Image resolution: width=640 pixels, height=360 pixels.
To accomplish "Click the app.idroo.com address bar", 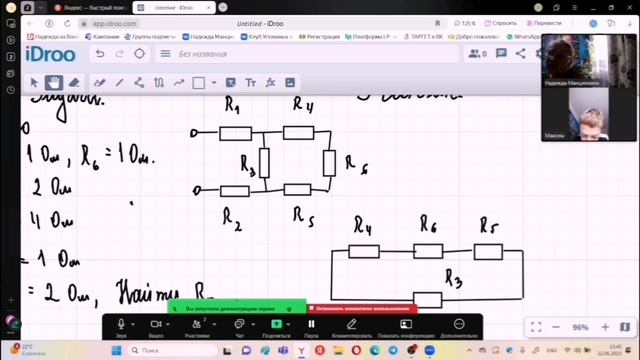I will 114,24.
